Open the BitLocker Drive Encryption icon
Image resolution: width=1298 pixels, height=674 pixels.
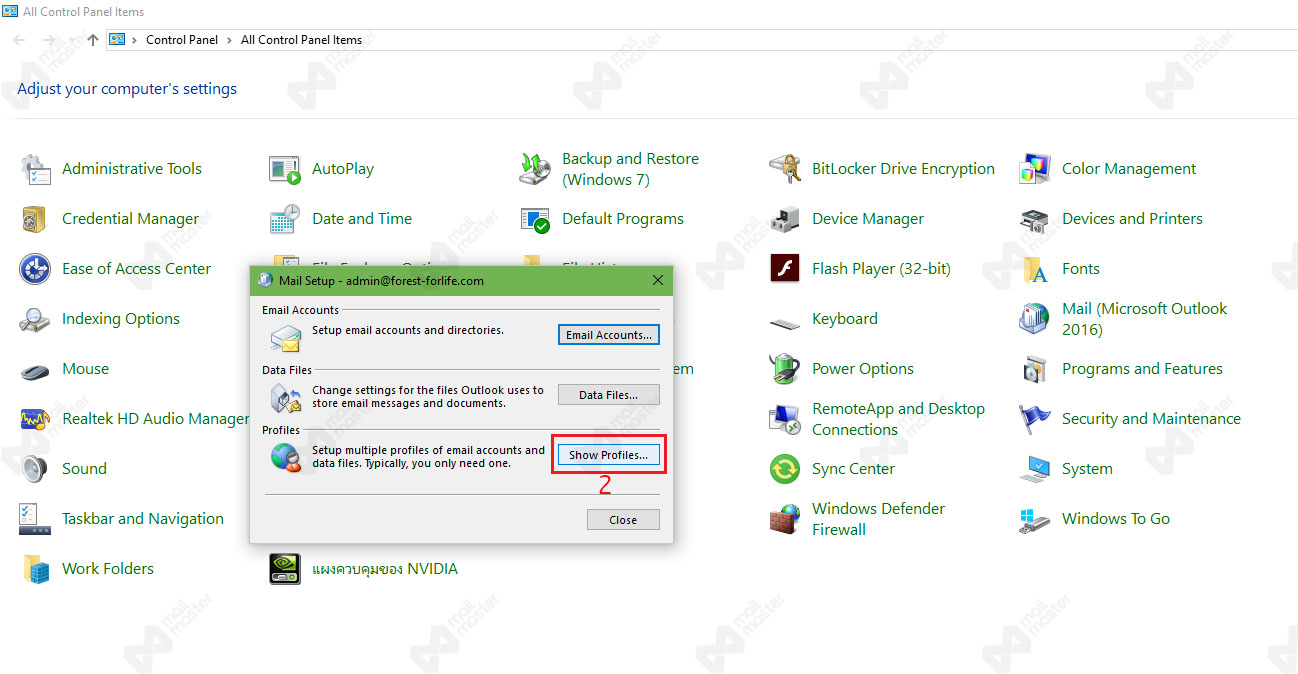[785, 169]
